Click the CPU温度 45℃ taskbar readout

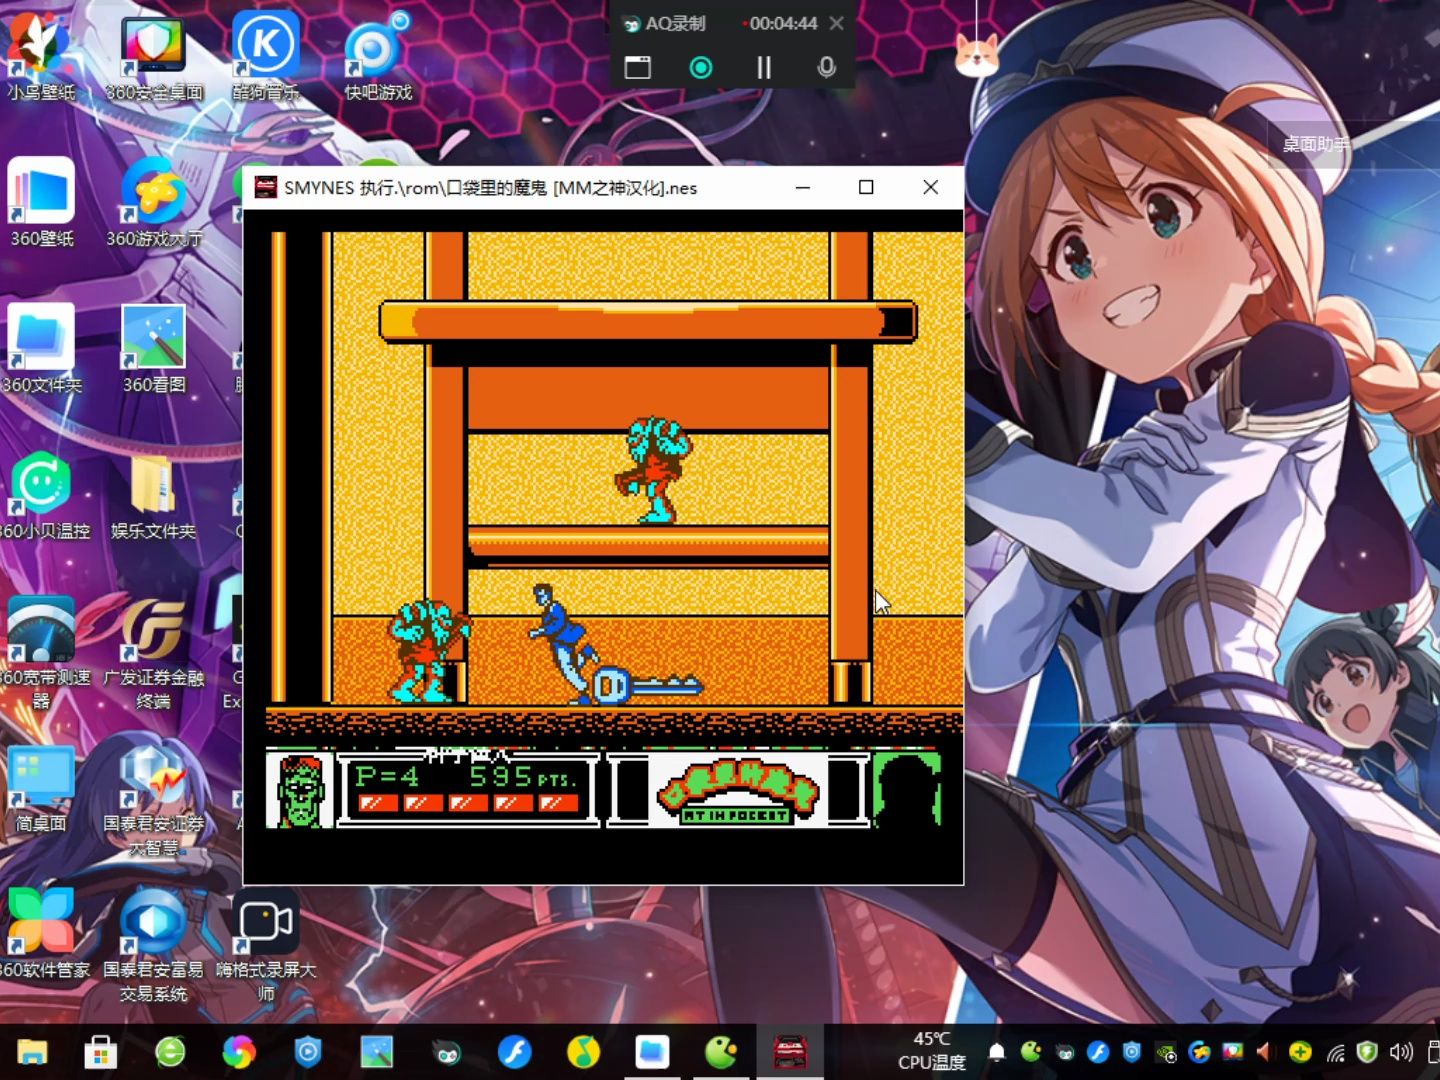(932, 1051)
